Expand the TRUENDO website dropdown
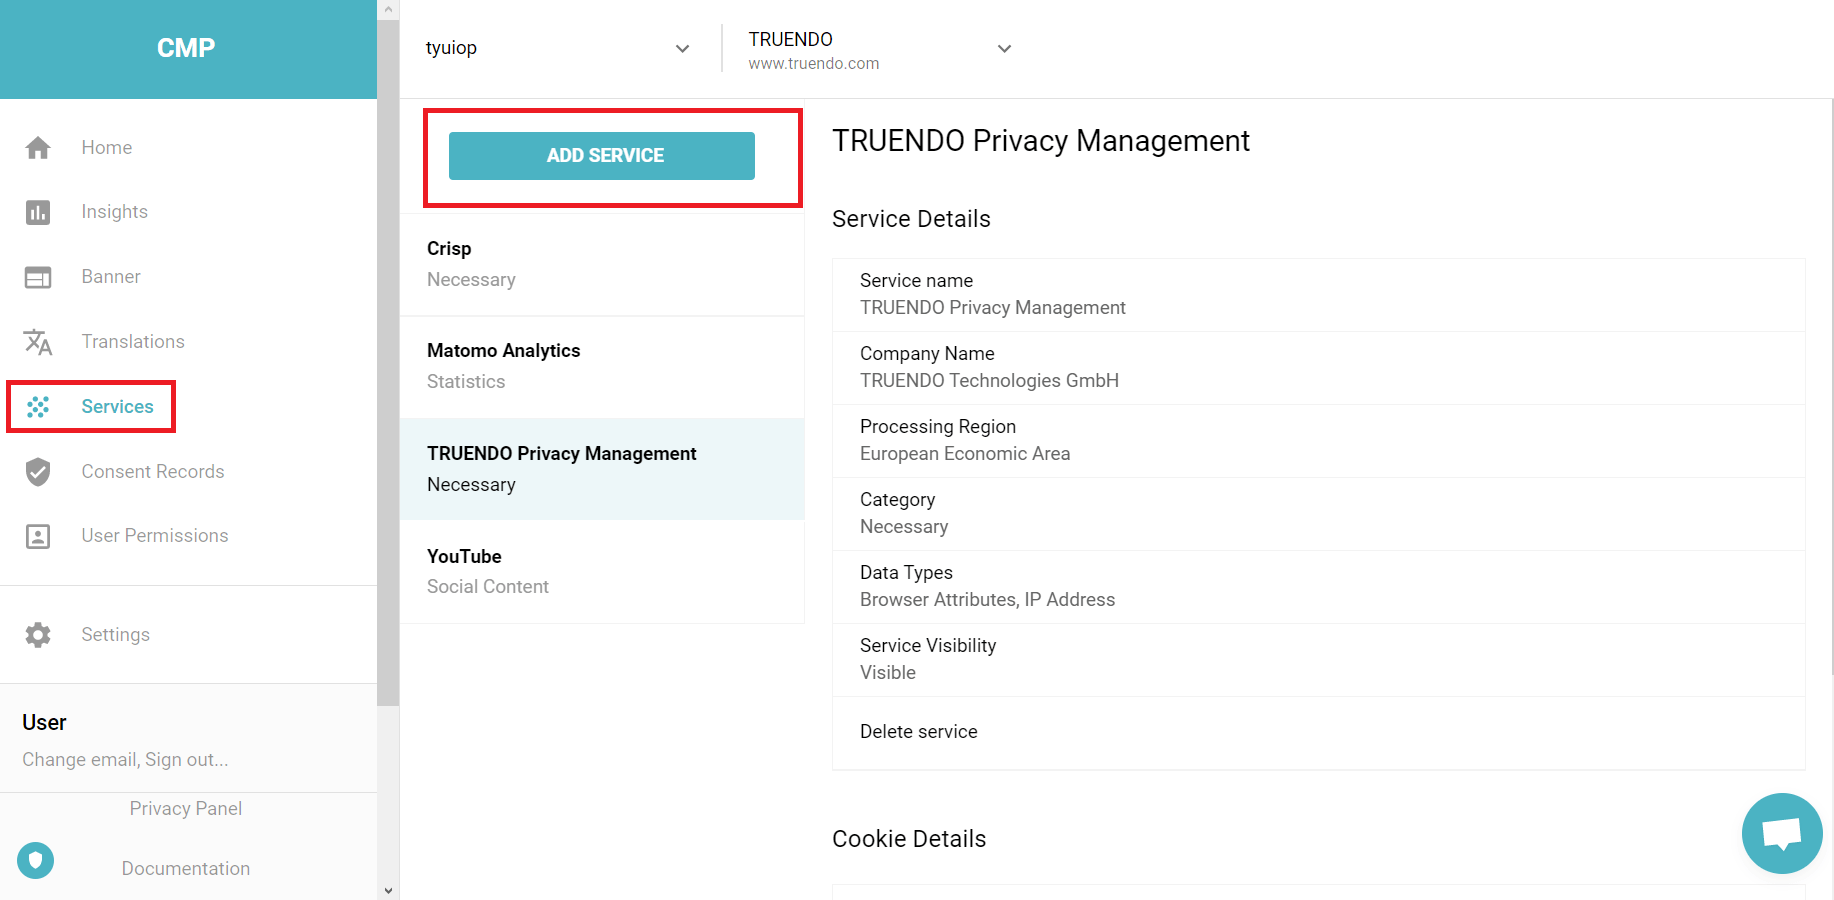Image resolution: width=1834 pixels, height=900 pixels. click(x=1004, y=48)
